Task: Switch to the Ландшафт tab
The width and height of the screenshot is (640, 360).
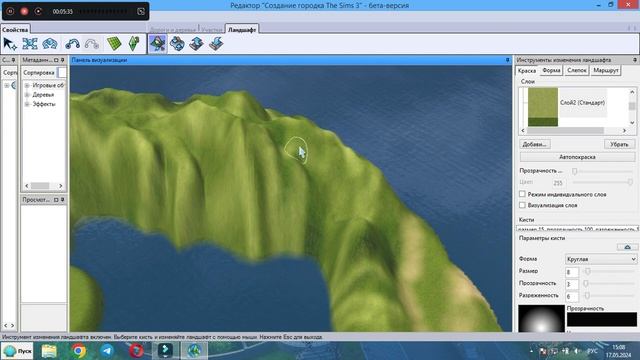Action: (242, 29)
